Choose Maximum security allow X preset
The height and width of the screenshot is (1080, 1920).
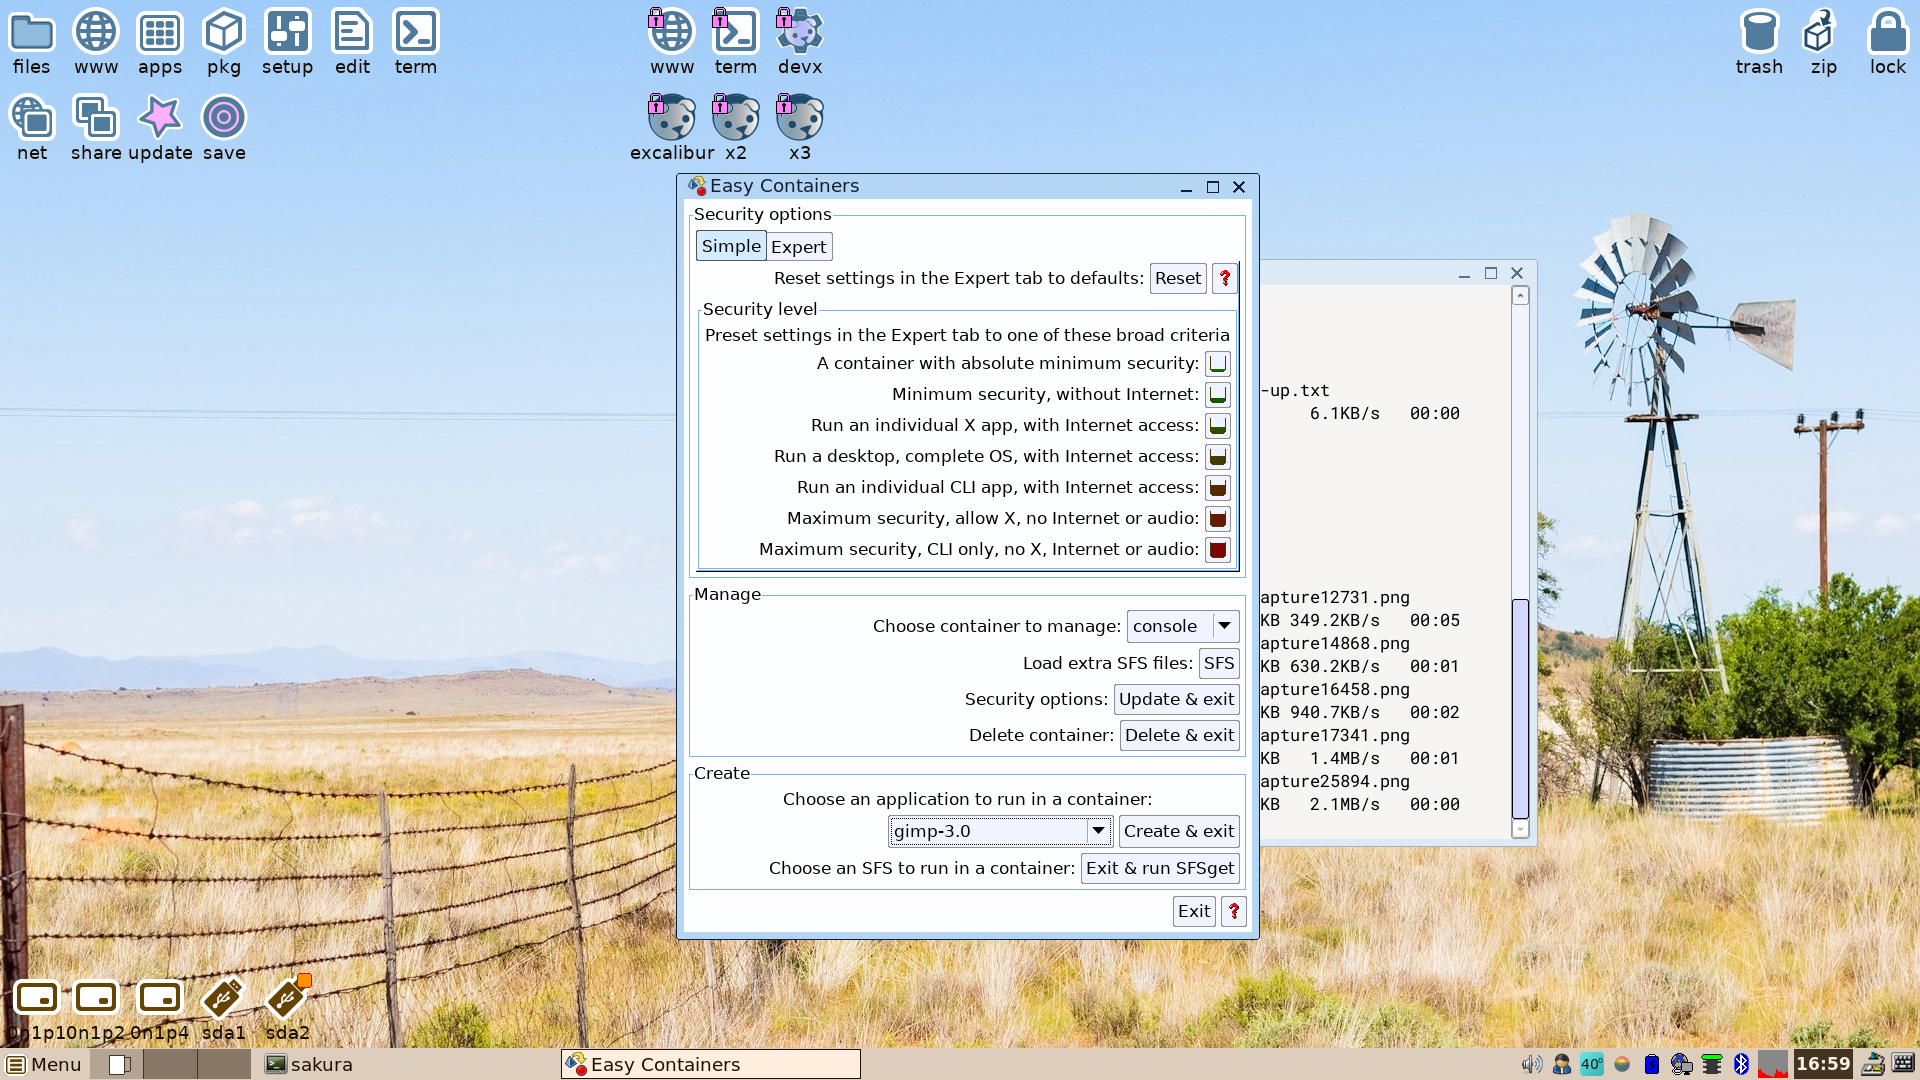[x=1217, y=519]
